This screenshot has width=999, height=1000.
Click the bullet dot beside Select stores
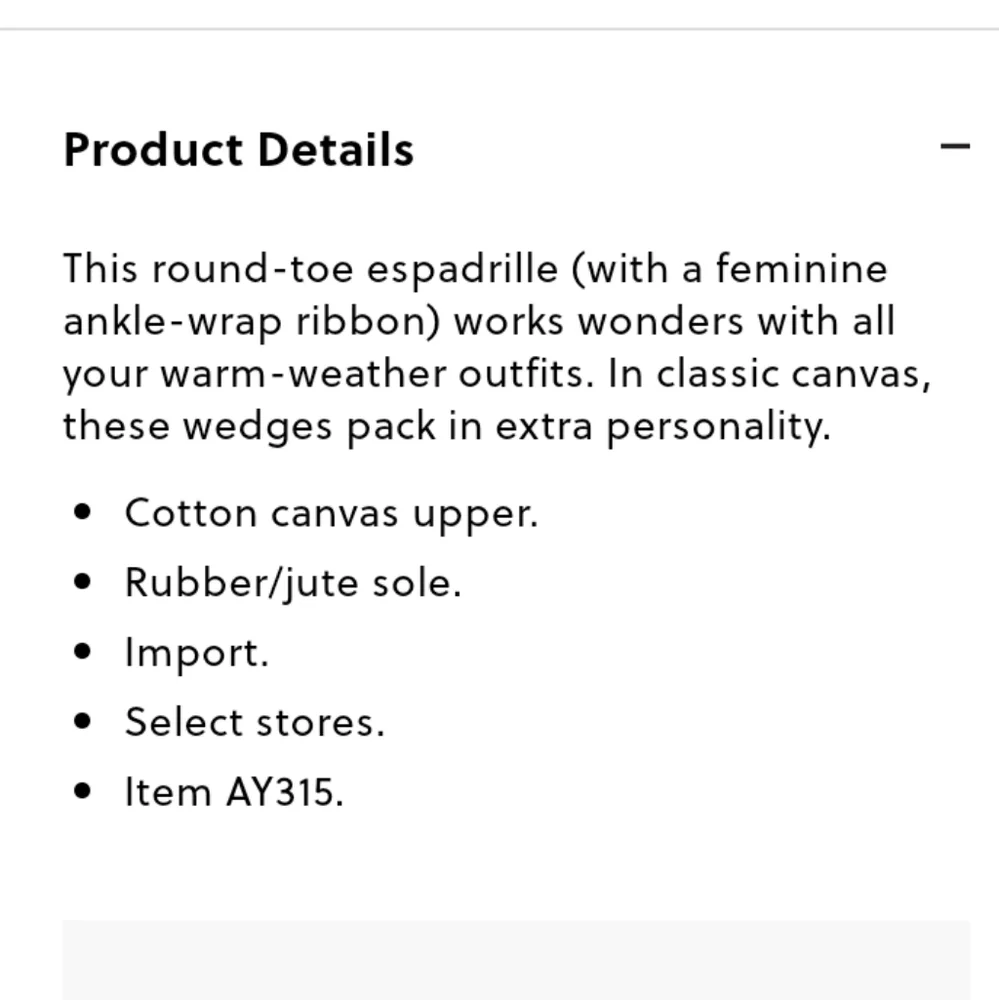[x=82, y=721]
